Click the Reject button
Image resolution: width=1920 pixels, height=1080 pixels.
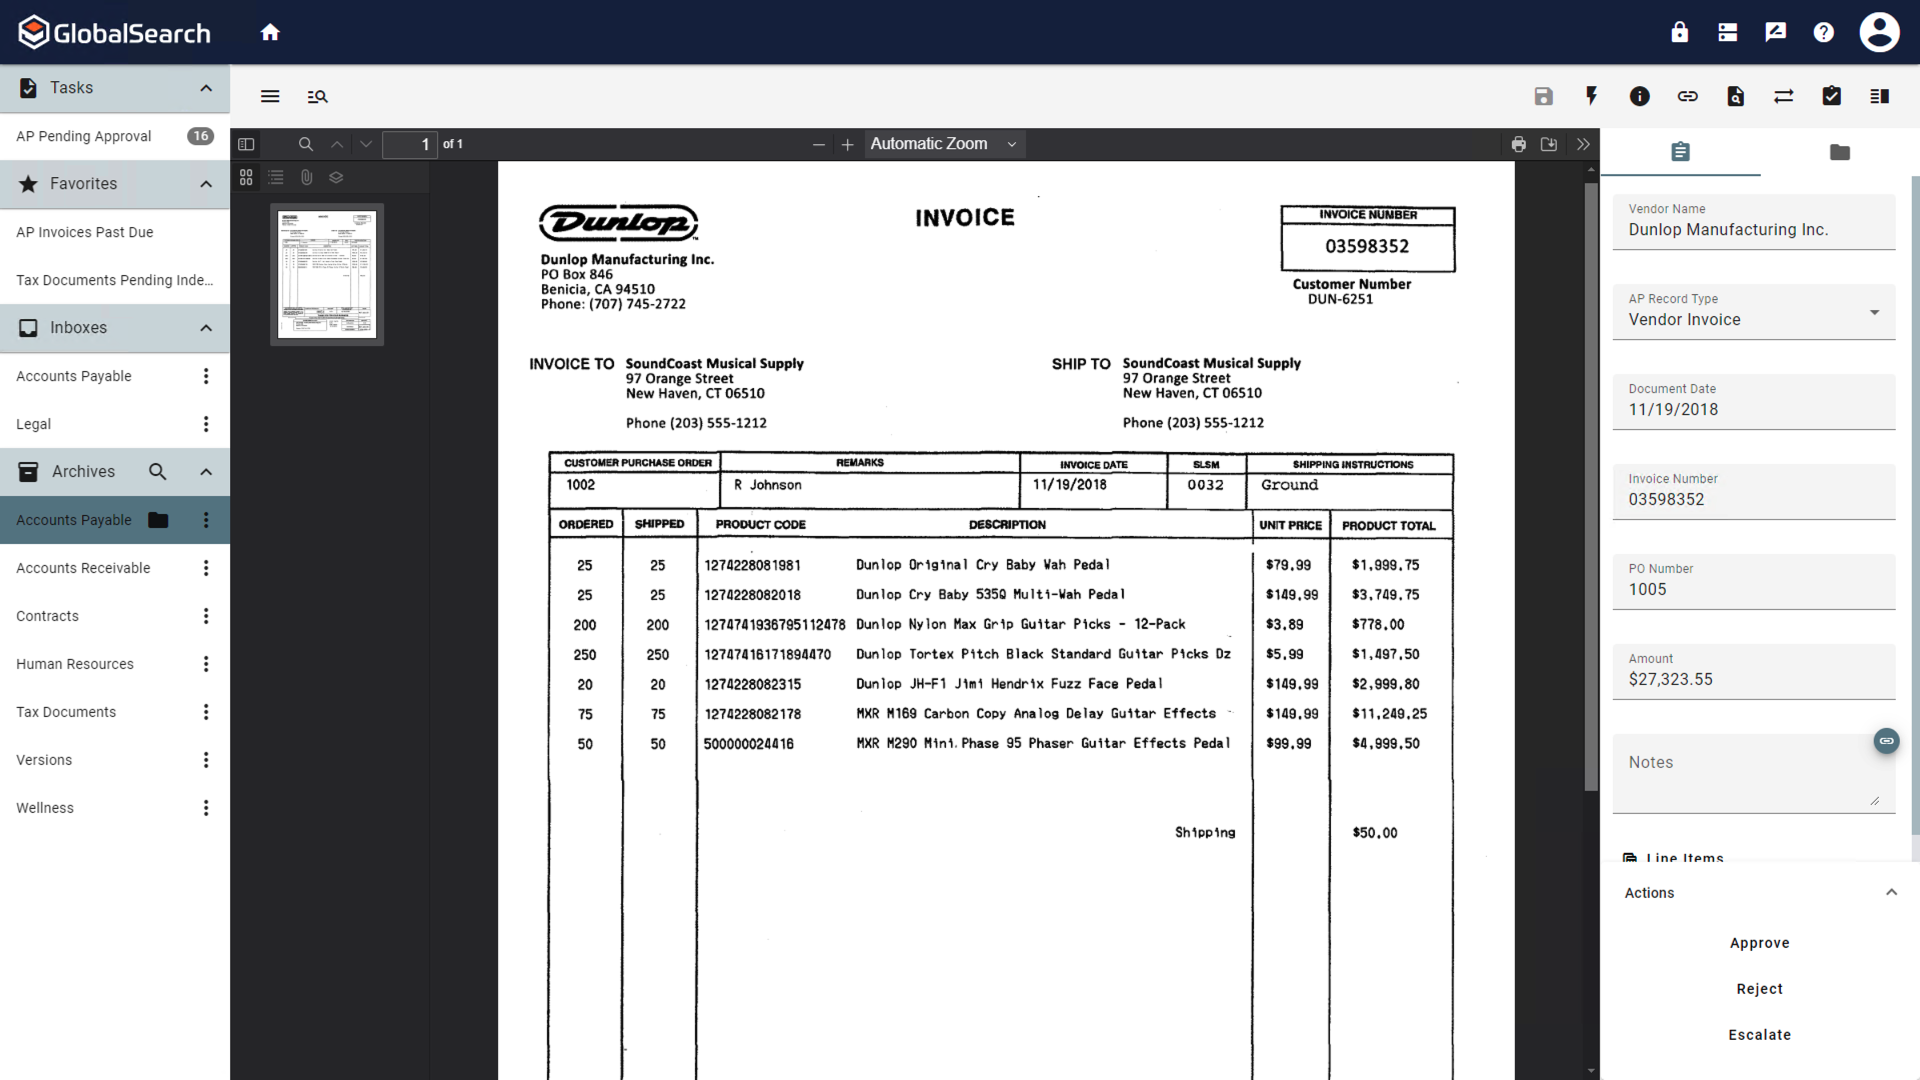click(x=1760, y=988)
